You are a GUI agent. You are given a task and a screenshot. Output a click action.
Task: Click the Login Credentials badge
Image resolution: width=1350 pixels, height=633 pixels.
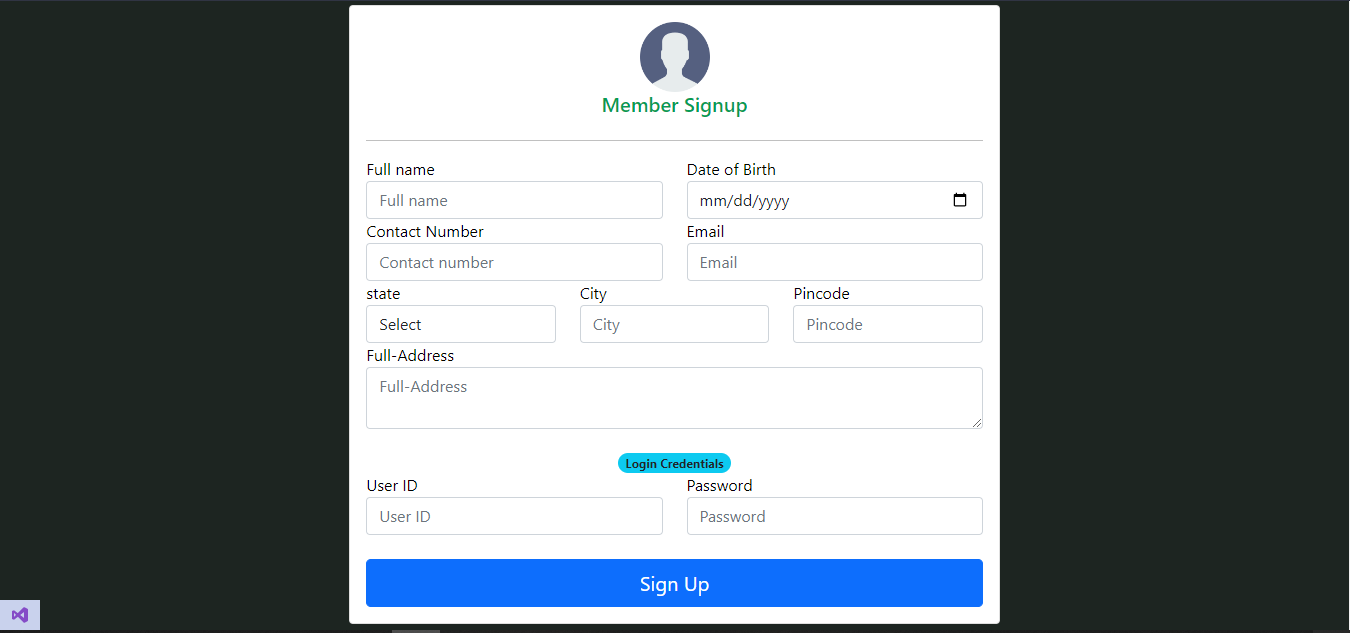pos(674,462)
